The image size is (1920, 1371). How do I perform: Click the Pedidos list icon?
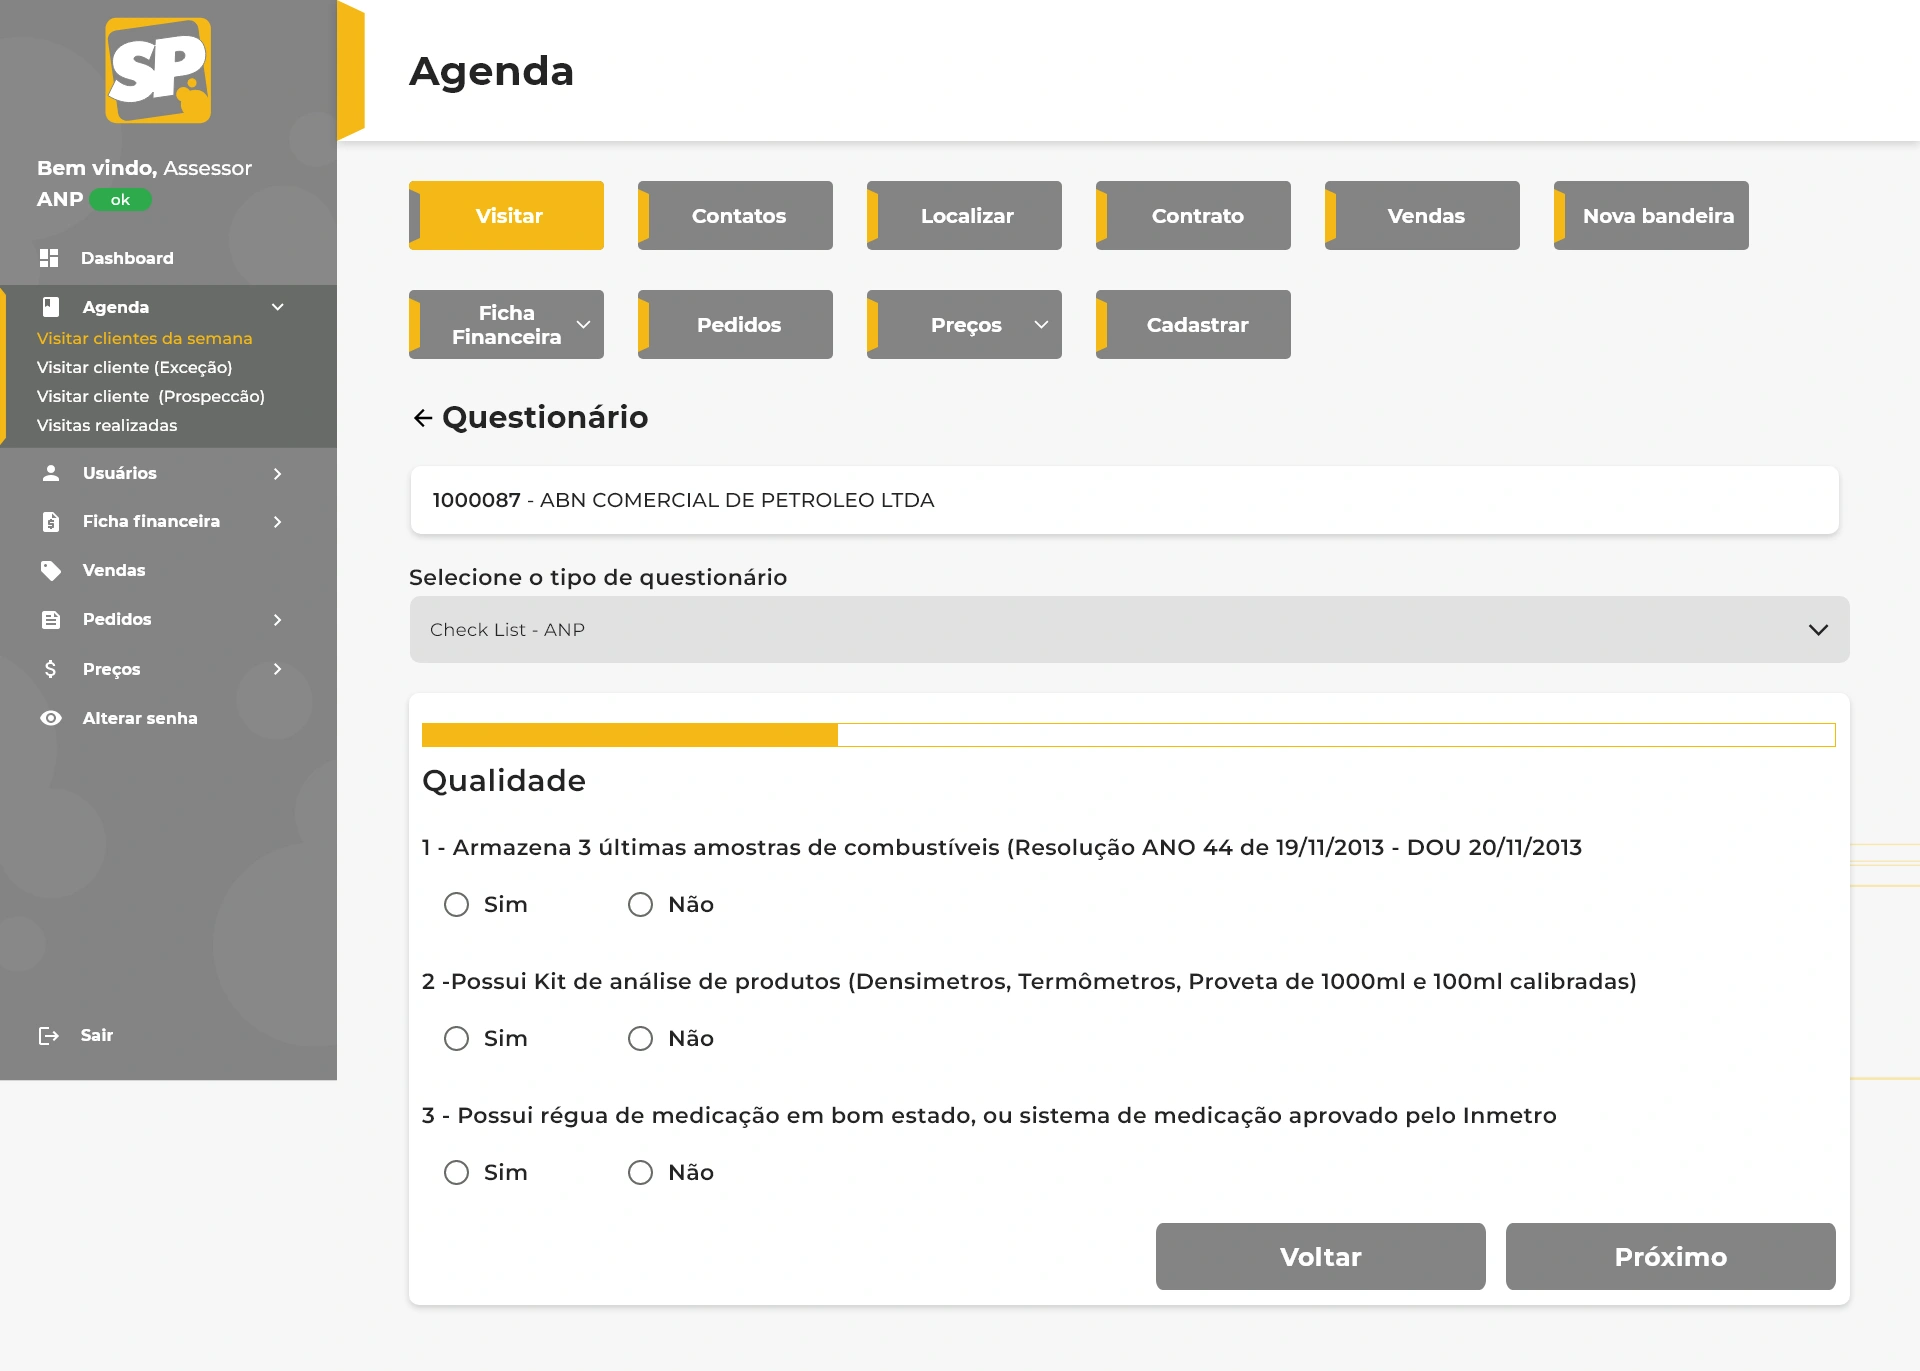pyautogui.click(x=51, y=620)
